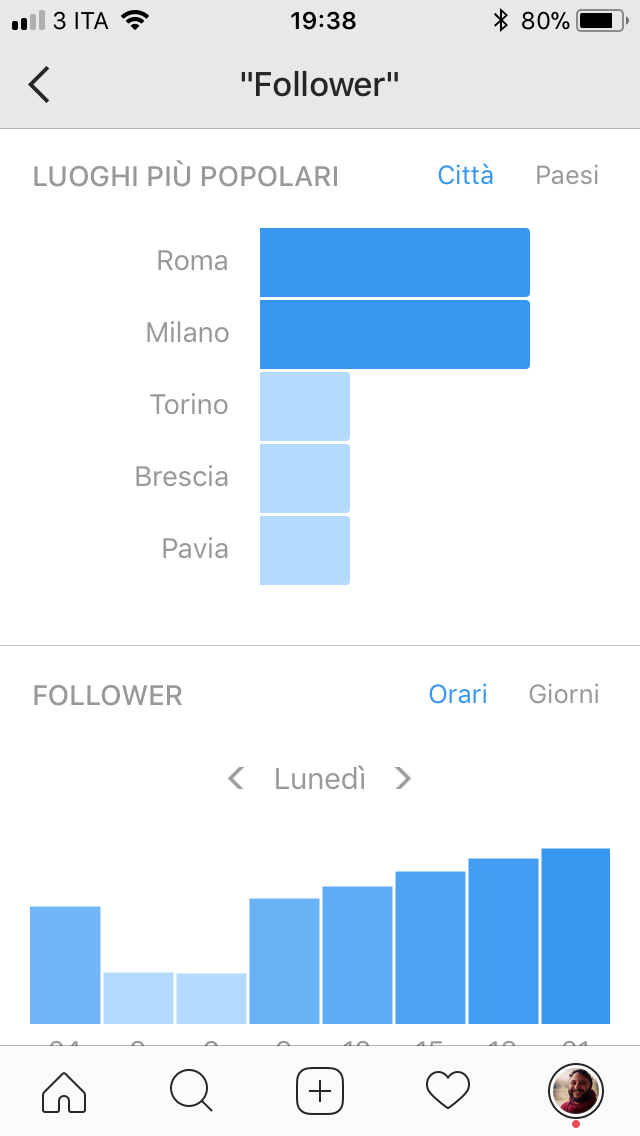Open the profile picture avatar
This screenshot has width=640, height=1136.
pyautogui.click(x=575, y=1090)
